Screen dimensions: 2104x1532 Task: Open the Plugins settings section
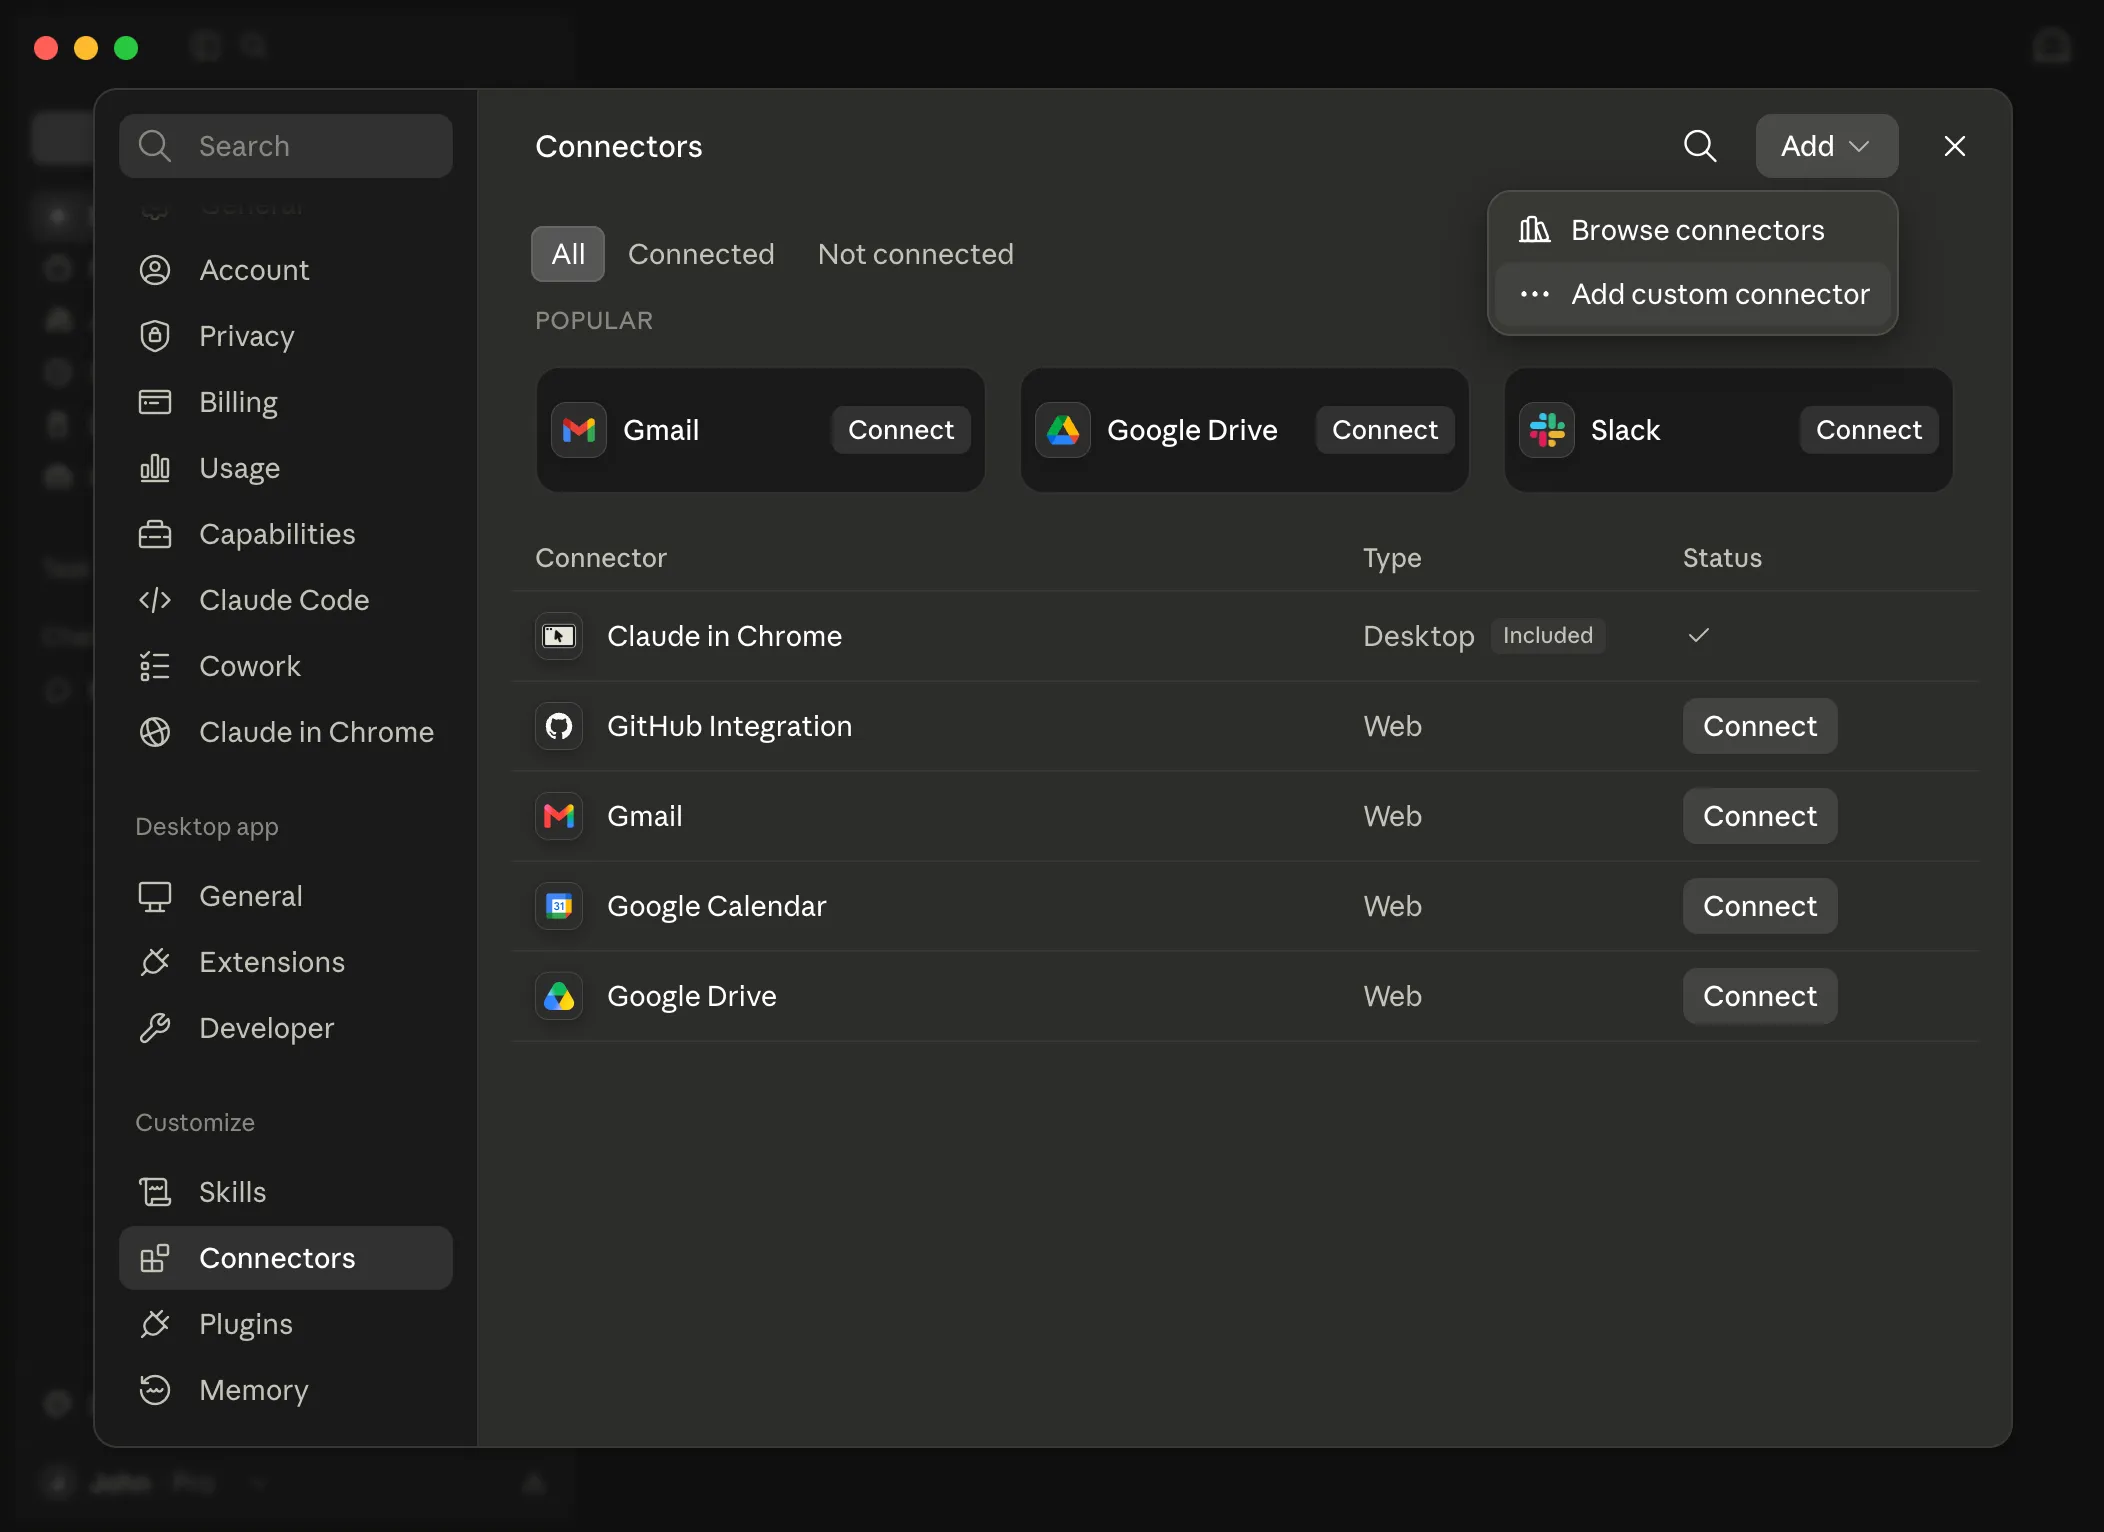(x=286, y=1324)
